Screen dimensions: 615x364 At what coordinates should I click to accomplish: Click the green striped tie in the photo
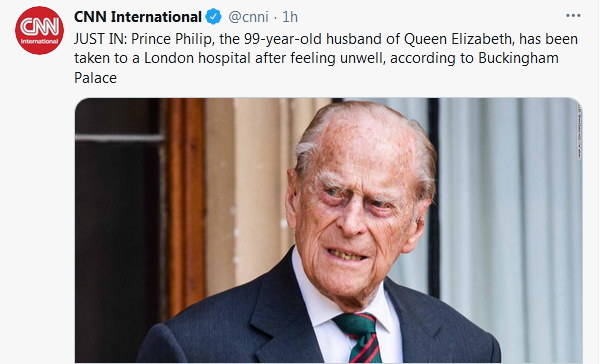tap(359, 337)
